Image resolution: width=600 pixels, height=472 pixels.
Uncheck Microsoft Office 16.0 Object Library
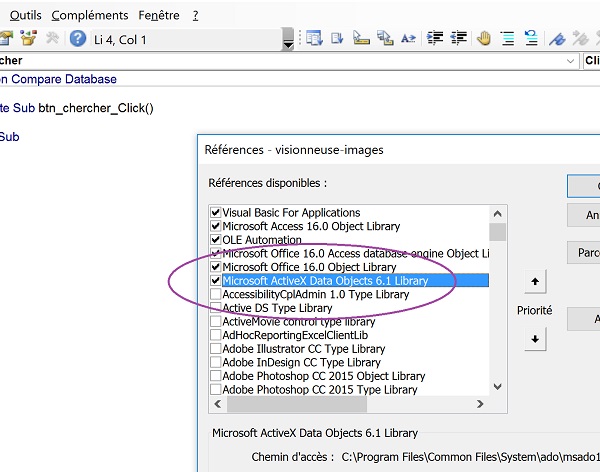215,267
